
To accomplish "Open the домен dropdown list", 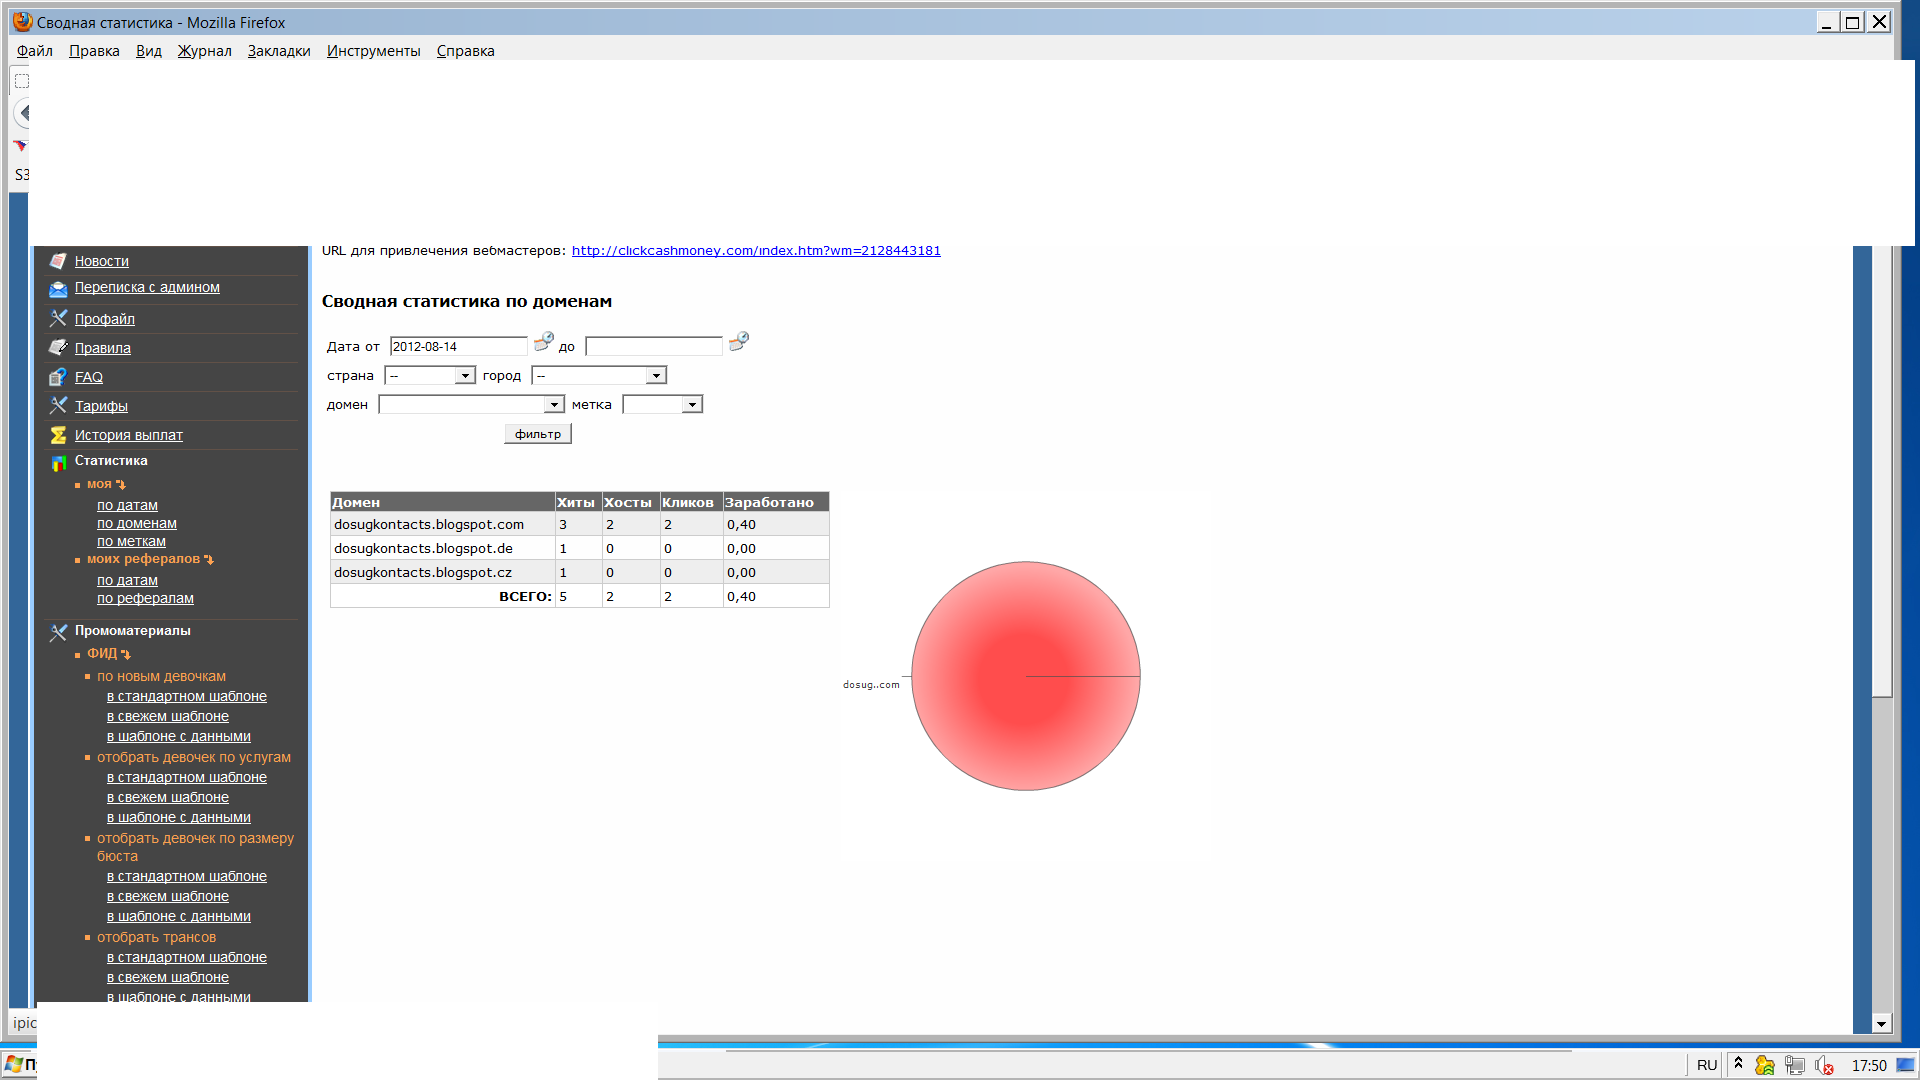I will tap(554, 405).
